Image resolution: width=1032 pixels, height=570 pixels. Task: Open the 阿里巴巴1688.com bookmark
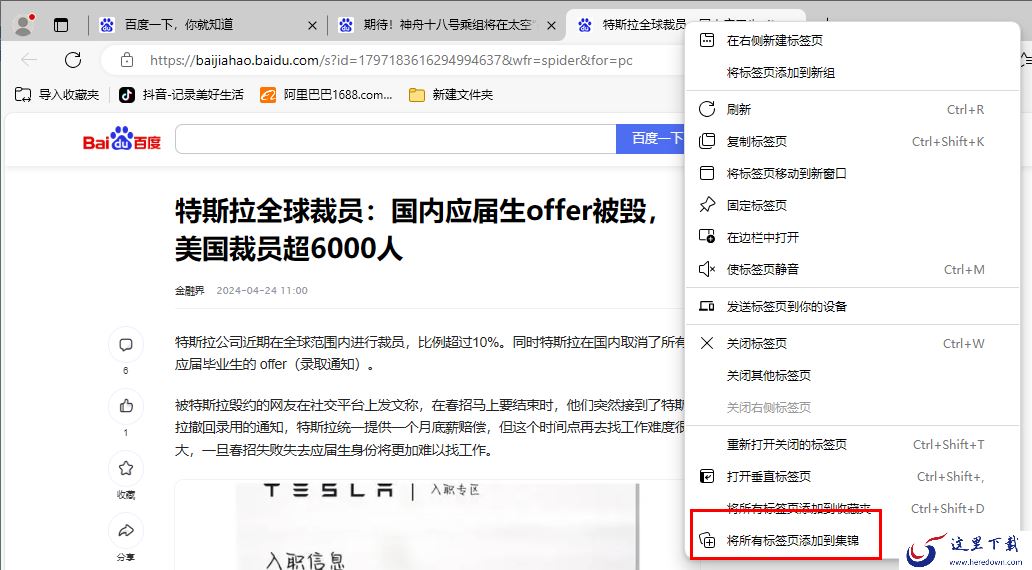click(x=326, y=95)
